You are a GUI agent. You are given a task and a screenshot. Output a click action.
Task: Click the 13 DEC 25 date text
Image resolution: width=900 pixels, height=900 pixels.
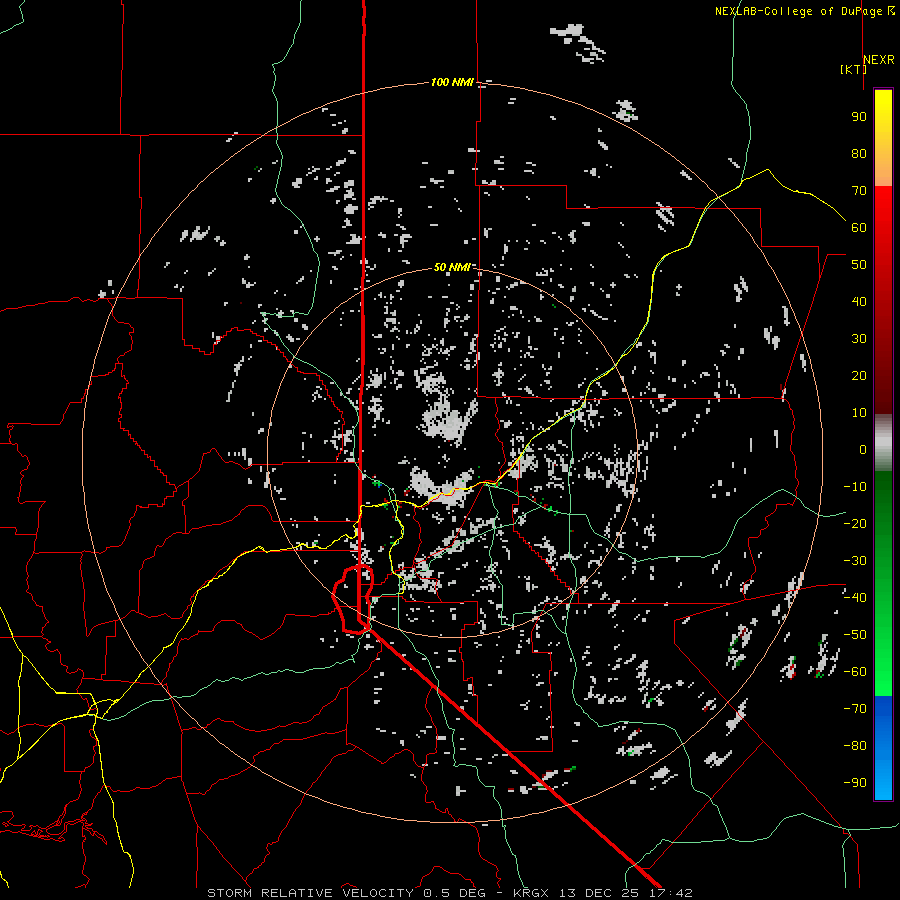click(x=599, y=893)
